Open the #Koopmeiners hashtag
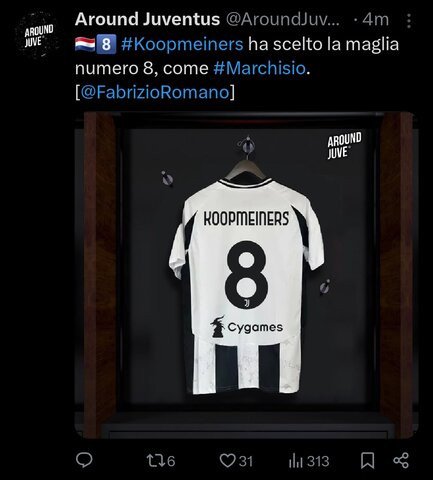433x480 pixels. [182, 44]
